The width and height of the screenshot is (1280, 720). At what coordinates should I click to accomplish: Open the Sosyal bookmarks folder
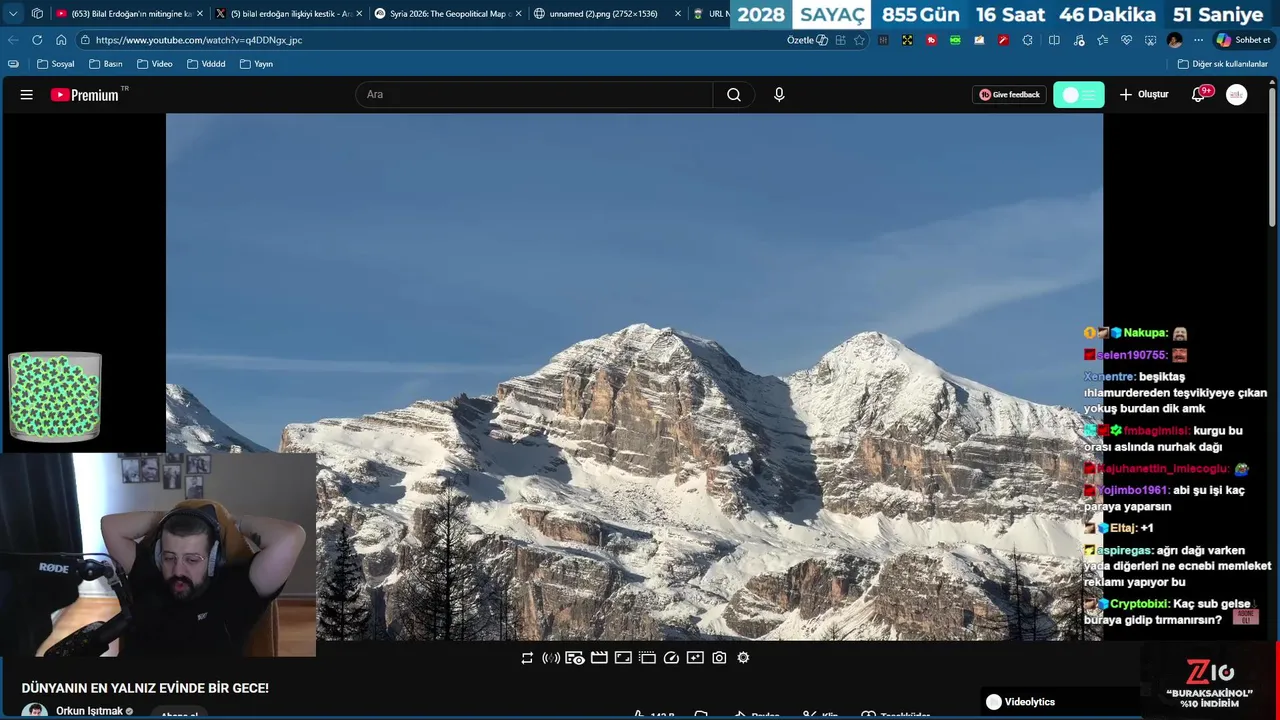pyautogui.click(x=55, y=64)
